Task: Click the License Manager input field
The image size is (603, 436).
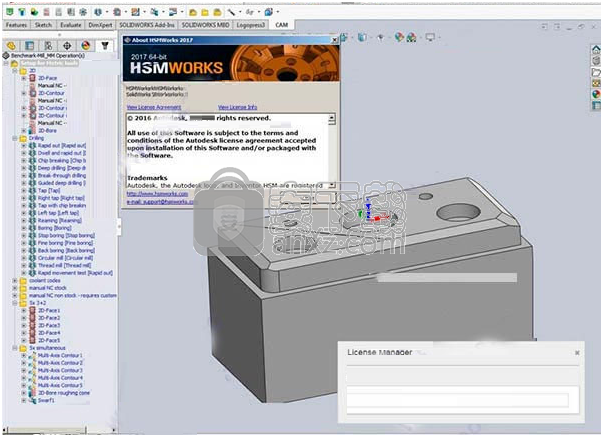Action: [458, 400]
